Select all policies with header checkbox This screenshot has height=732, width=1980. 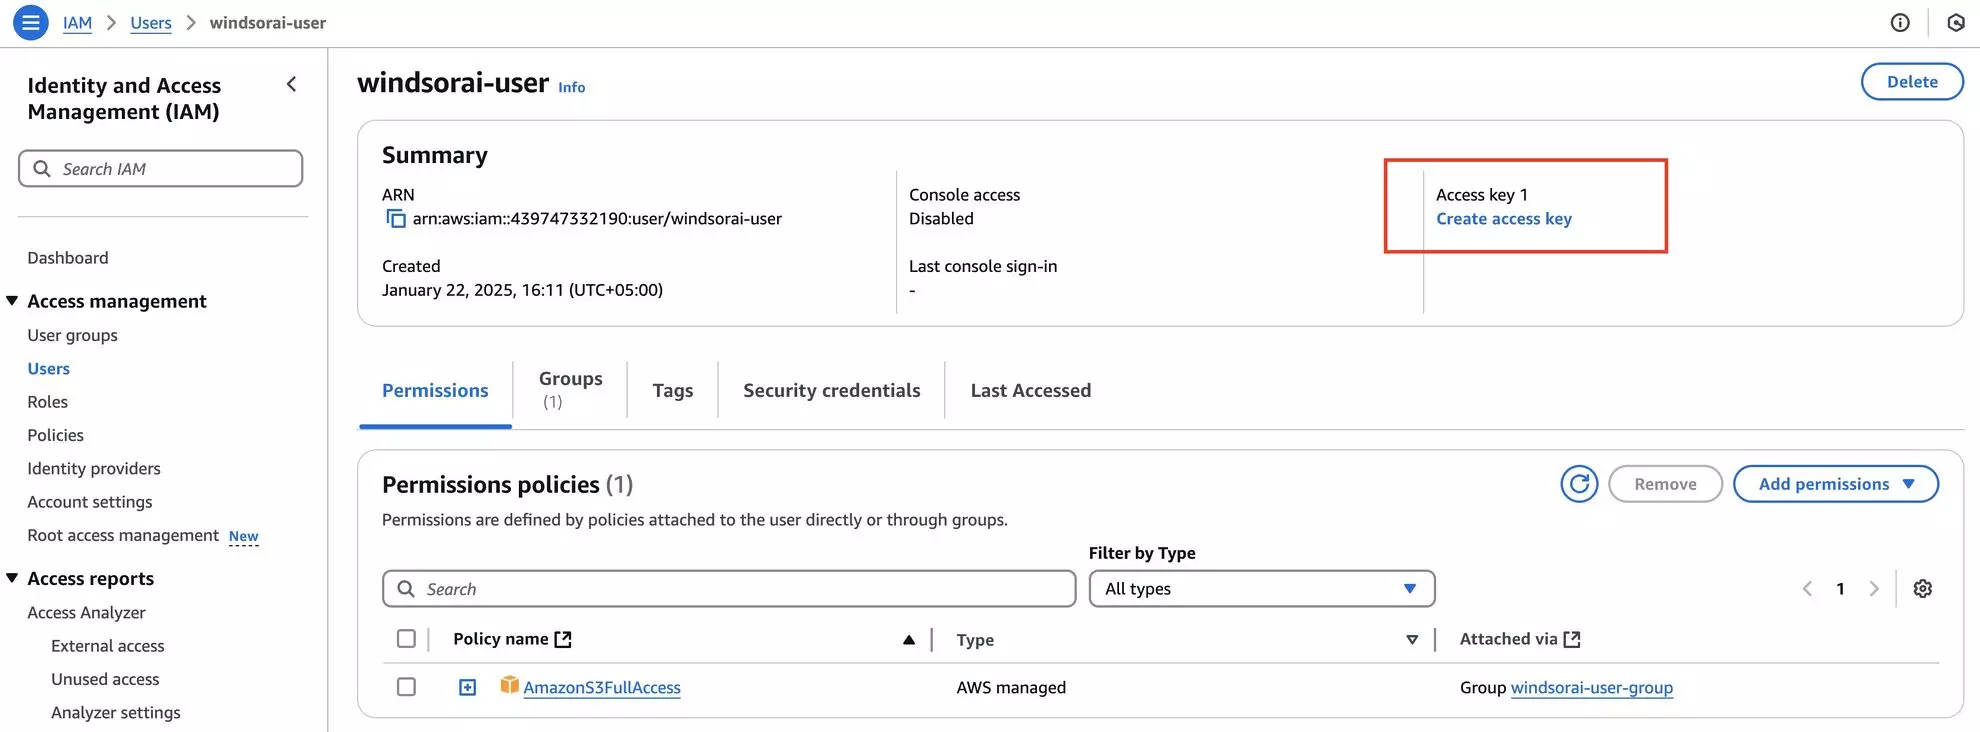(406, 639)
